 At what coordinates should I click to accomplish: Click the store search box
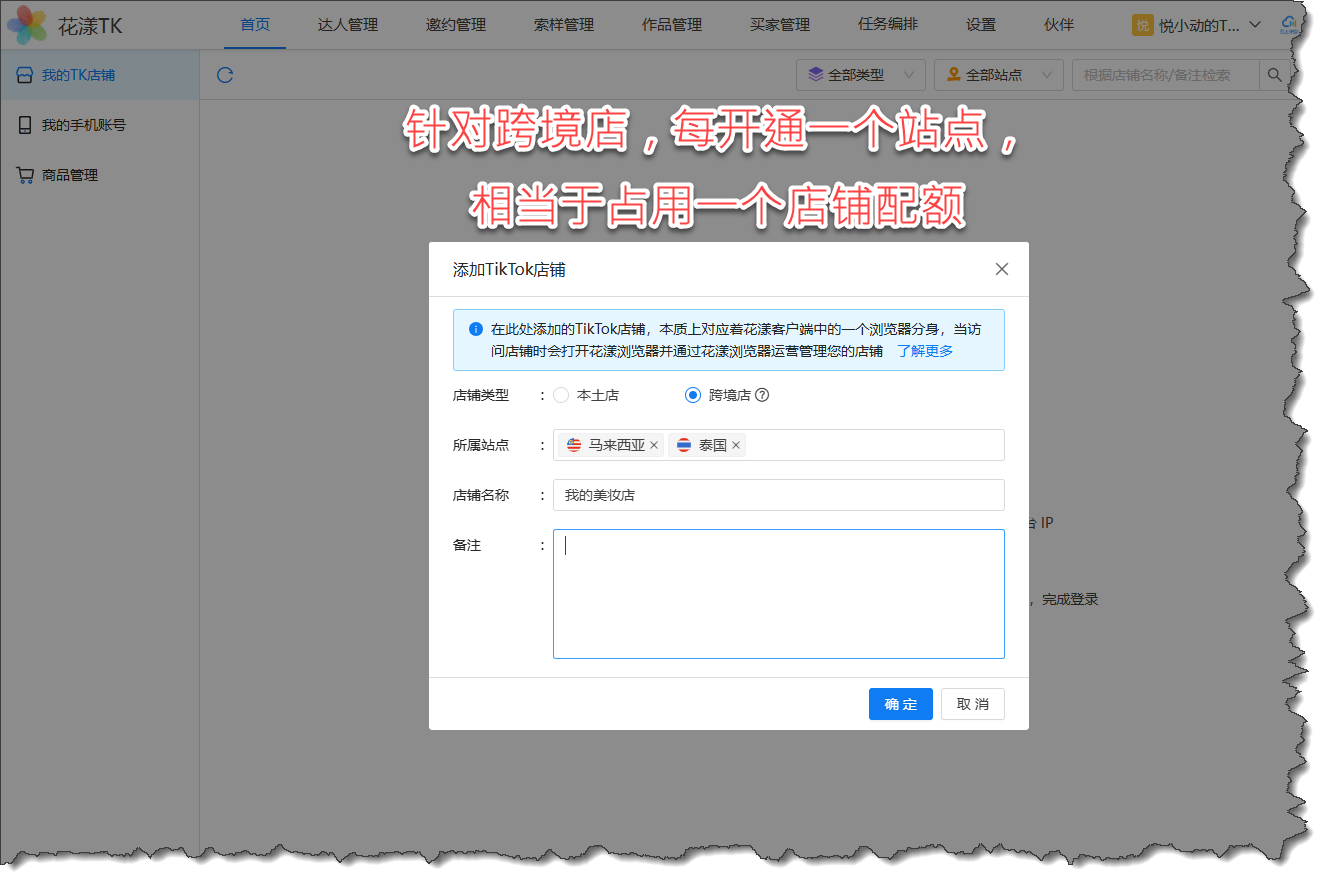coord(1167,75)
